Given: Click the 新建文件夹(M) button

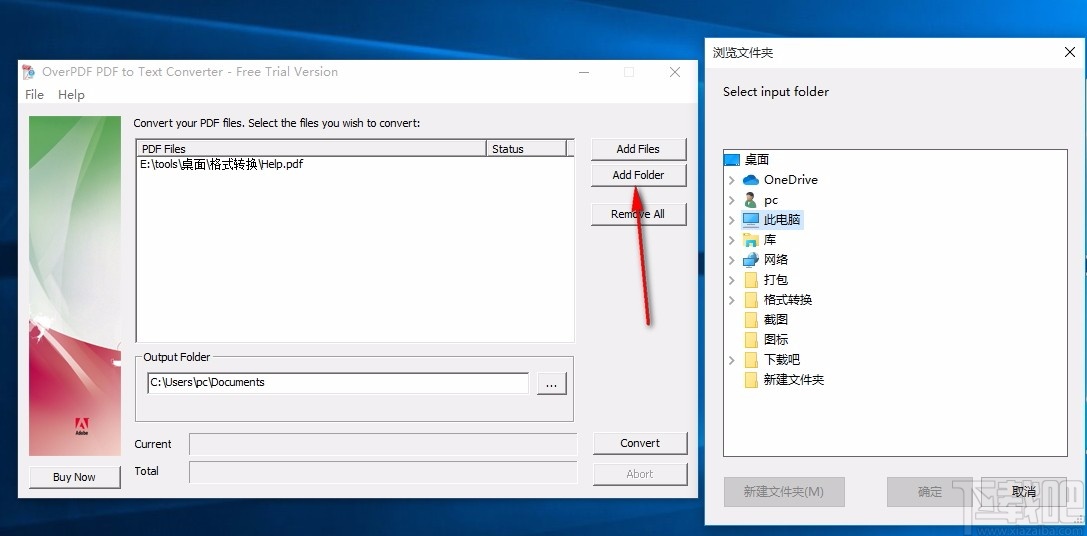Looking at the screenshot, I should (784, 492).
